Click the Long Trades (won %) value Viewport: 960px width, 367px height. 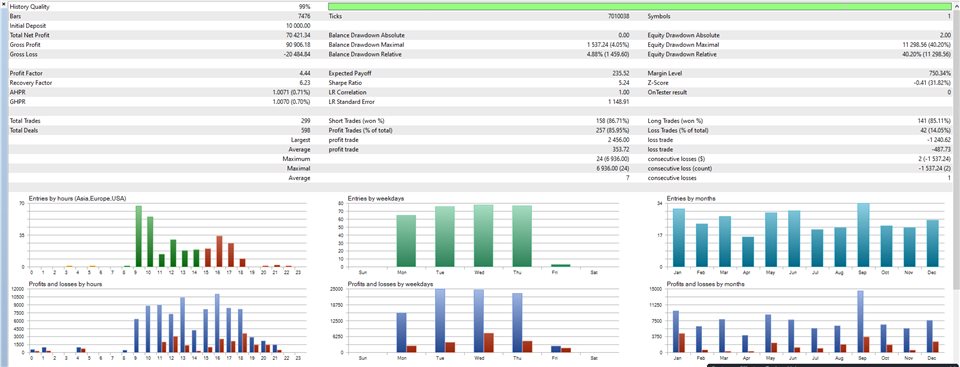tap(934, 121)
